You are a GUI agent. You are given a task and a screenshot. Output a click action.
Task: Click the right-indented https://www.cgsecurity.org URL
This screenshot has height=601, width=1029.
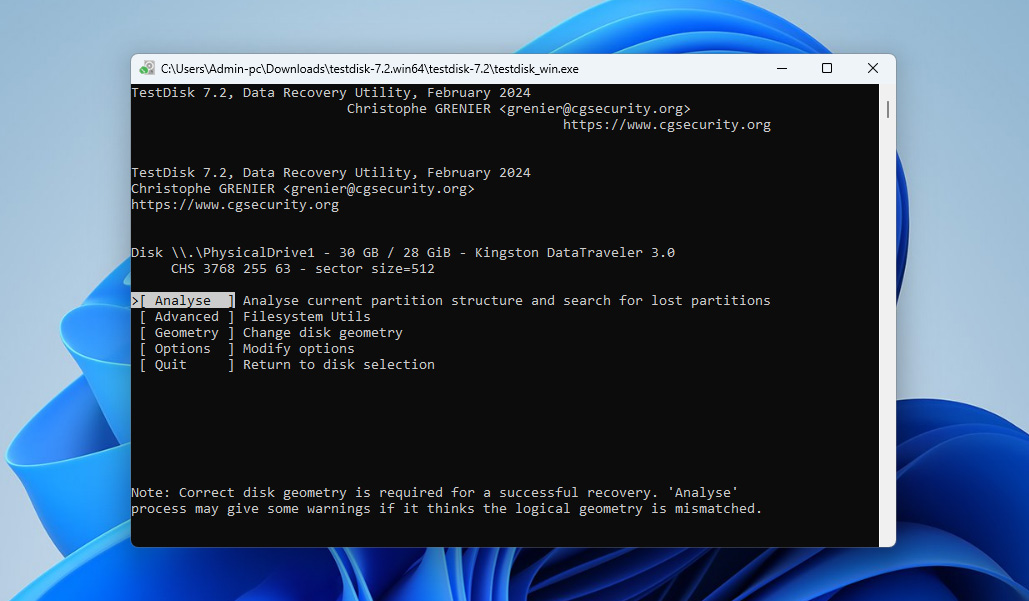tap(666, 125)
